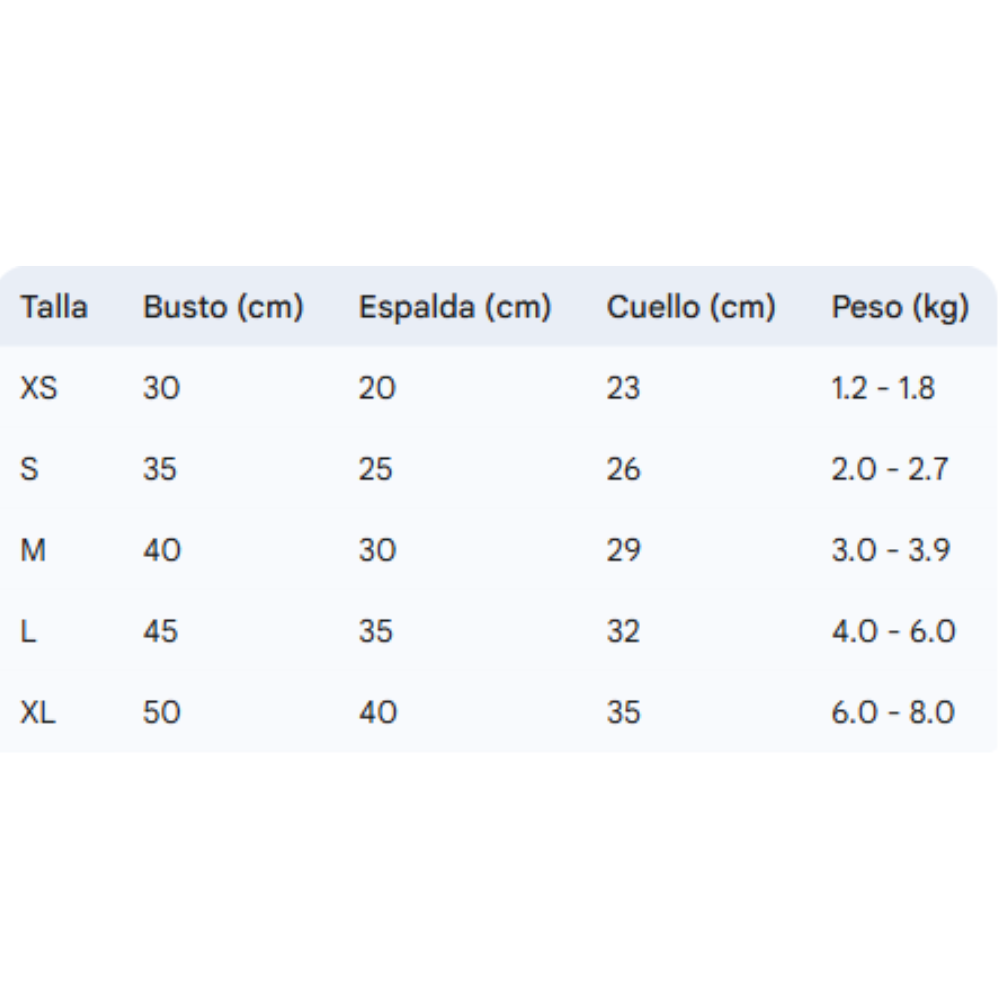Click the M neck value 29
The height and width of the screenshot is (1000, 1000).
tap(623, 550)
